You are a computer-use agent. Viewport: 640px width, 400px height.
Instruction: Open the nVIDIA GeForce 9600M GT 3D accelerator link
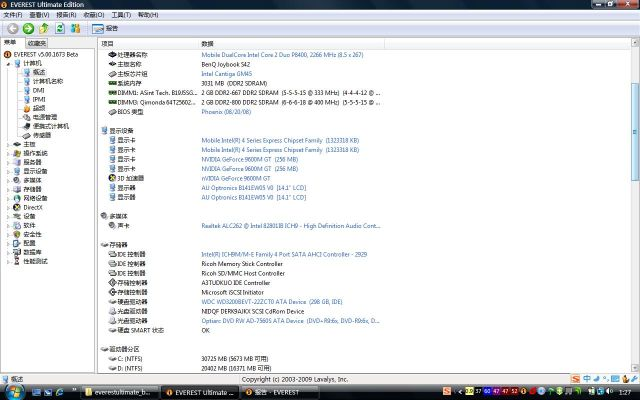(236, 178)
